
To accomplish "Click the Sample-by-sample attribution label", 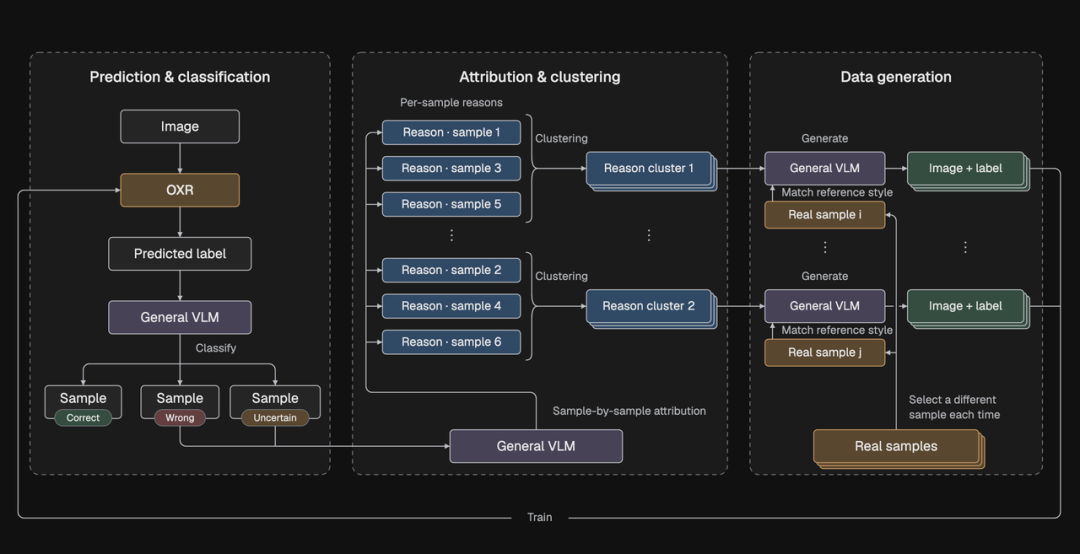I will pyautogui.click(x=629, y=411).
